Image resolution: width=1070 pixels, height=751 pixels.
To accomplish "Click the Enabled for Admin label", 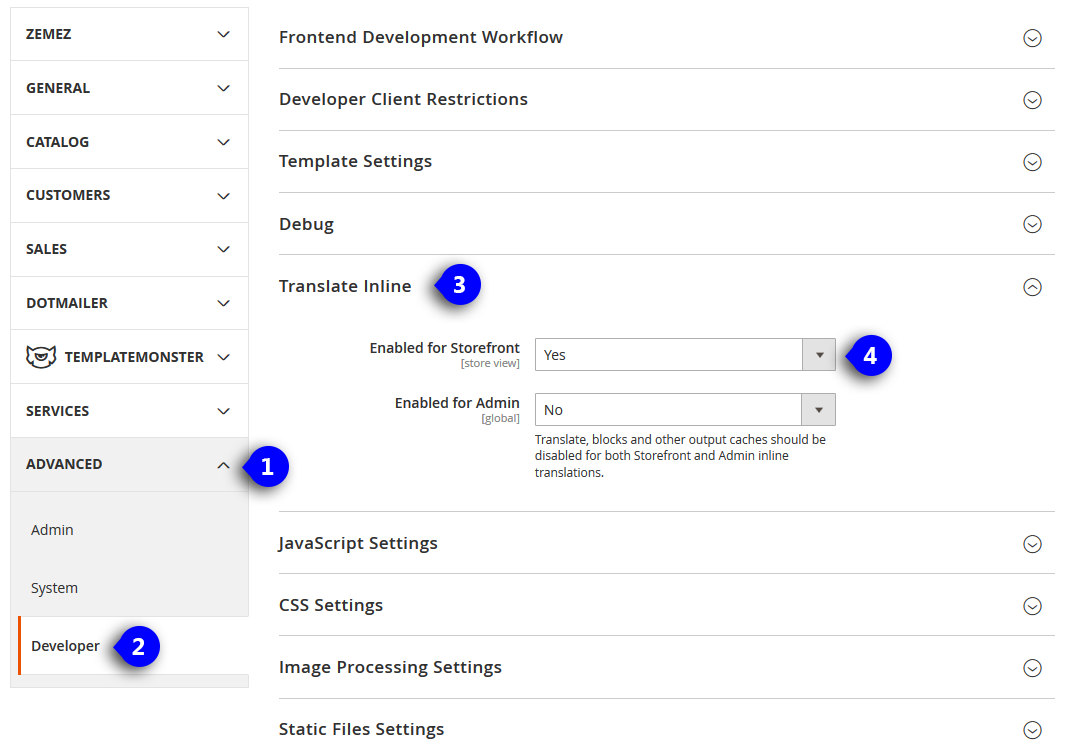I will pyautogui.click(x=457, y=403).
